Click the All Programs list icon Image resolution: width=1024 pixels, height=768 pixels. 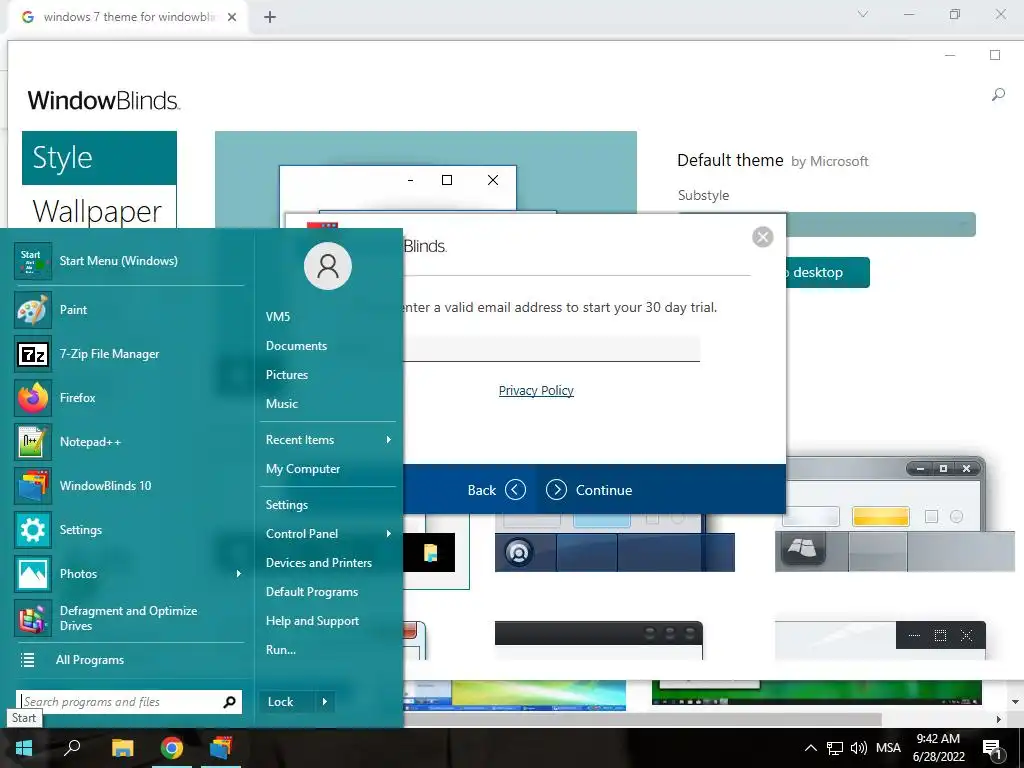click(x=27, y=660)
